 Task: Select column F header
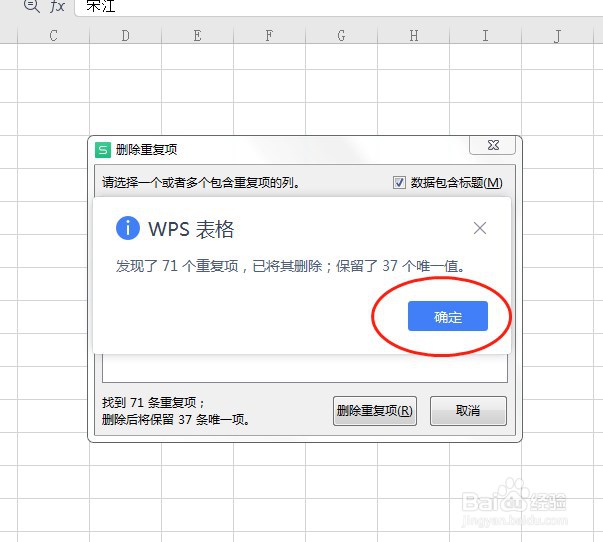point(269,36)
